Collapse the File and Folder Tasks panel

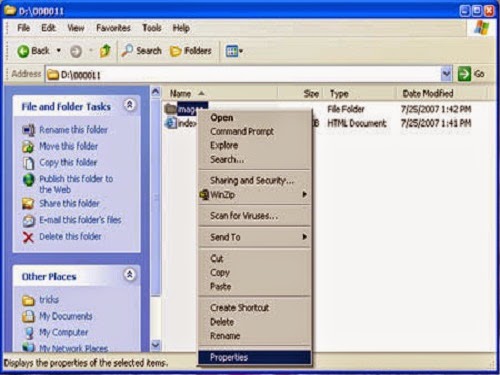130,105
